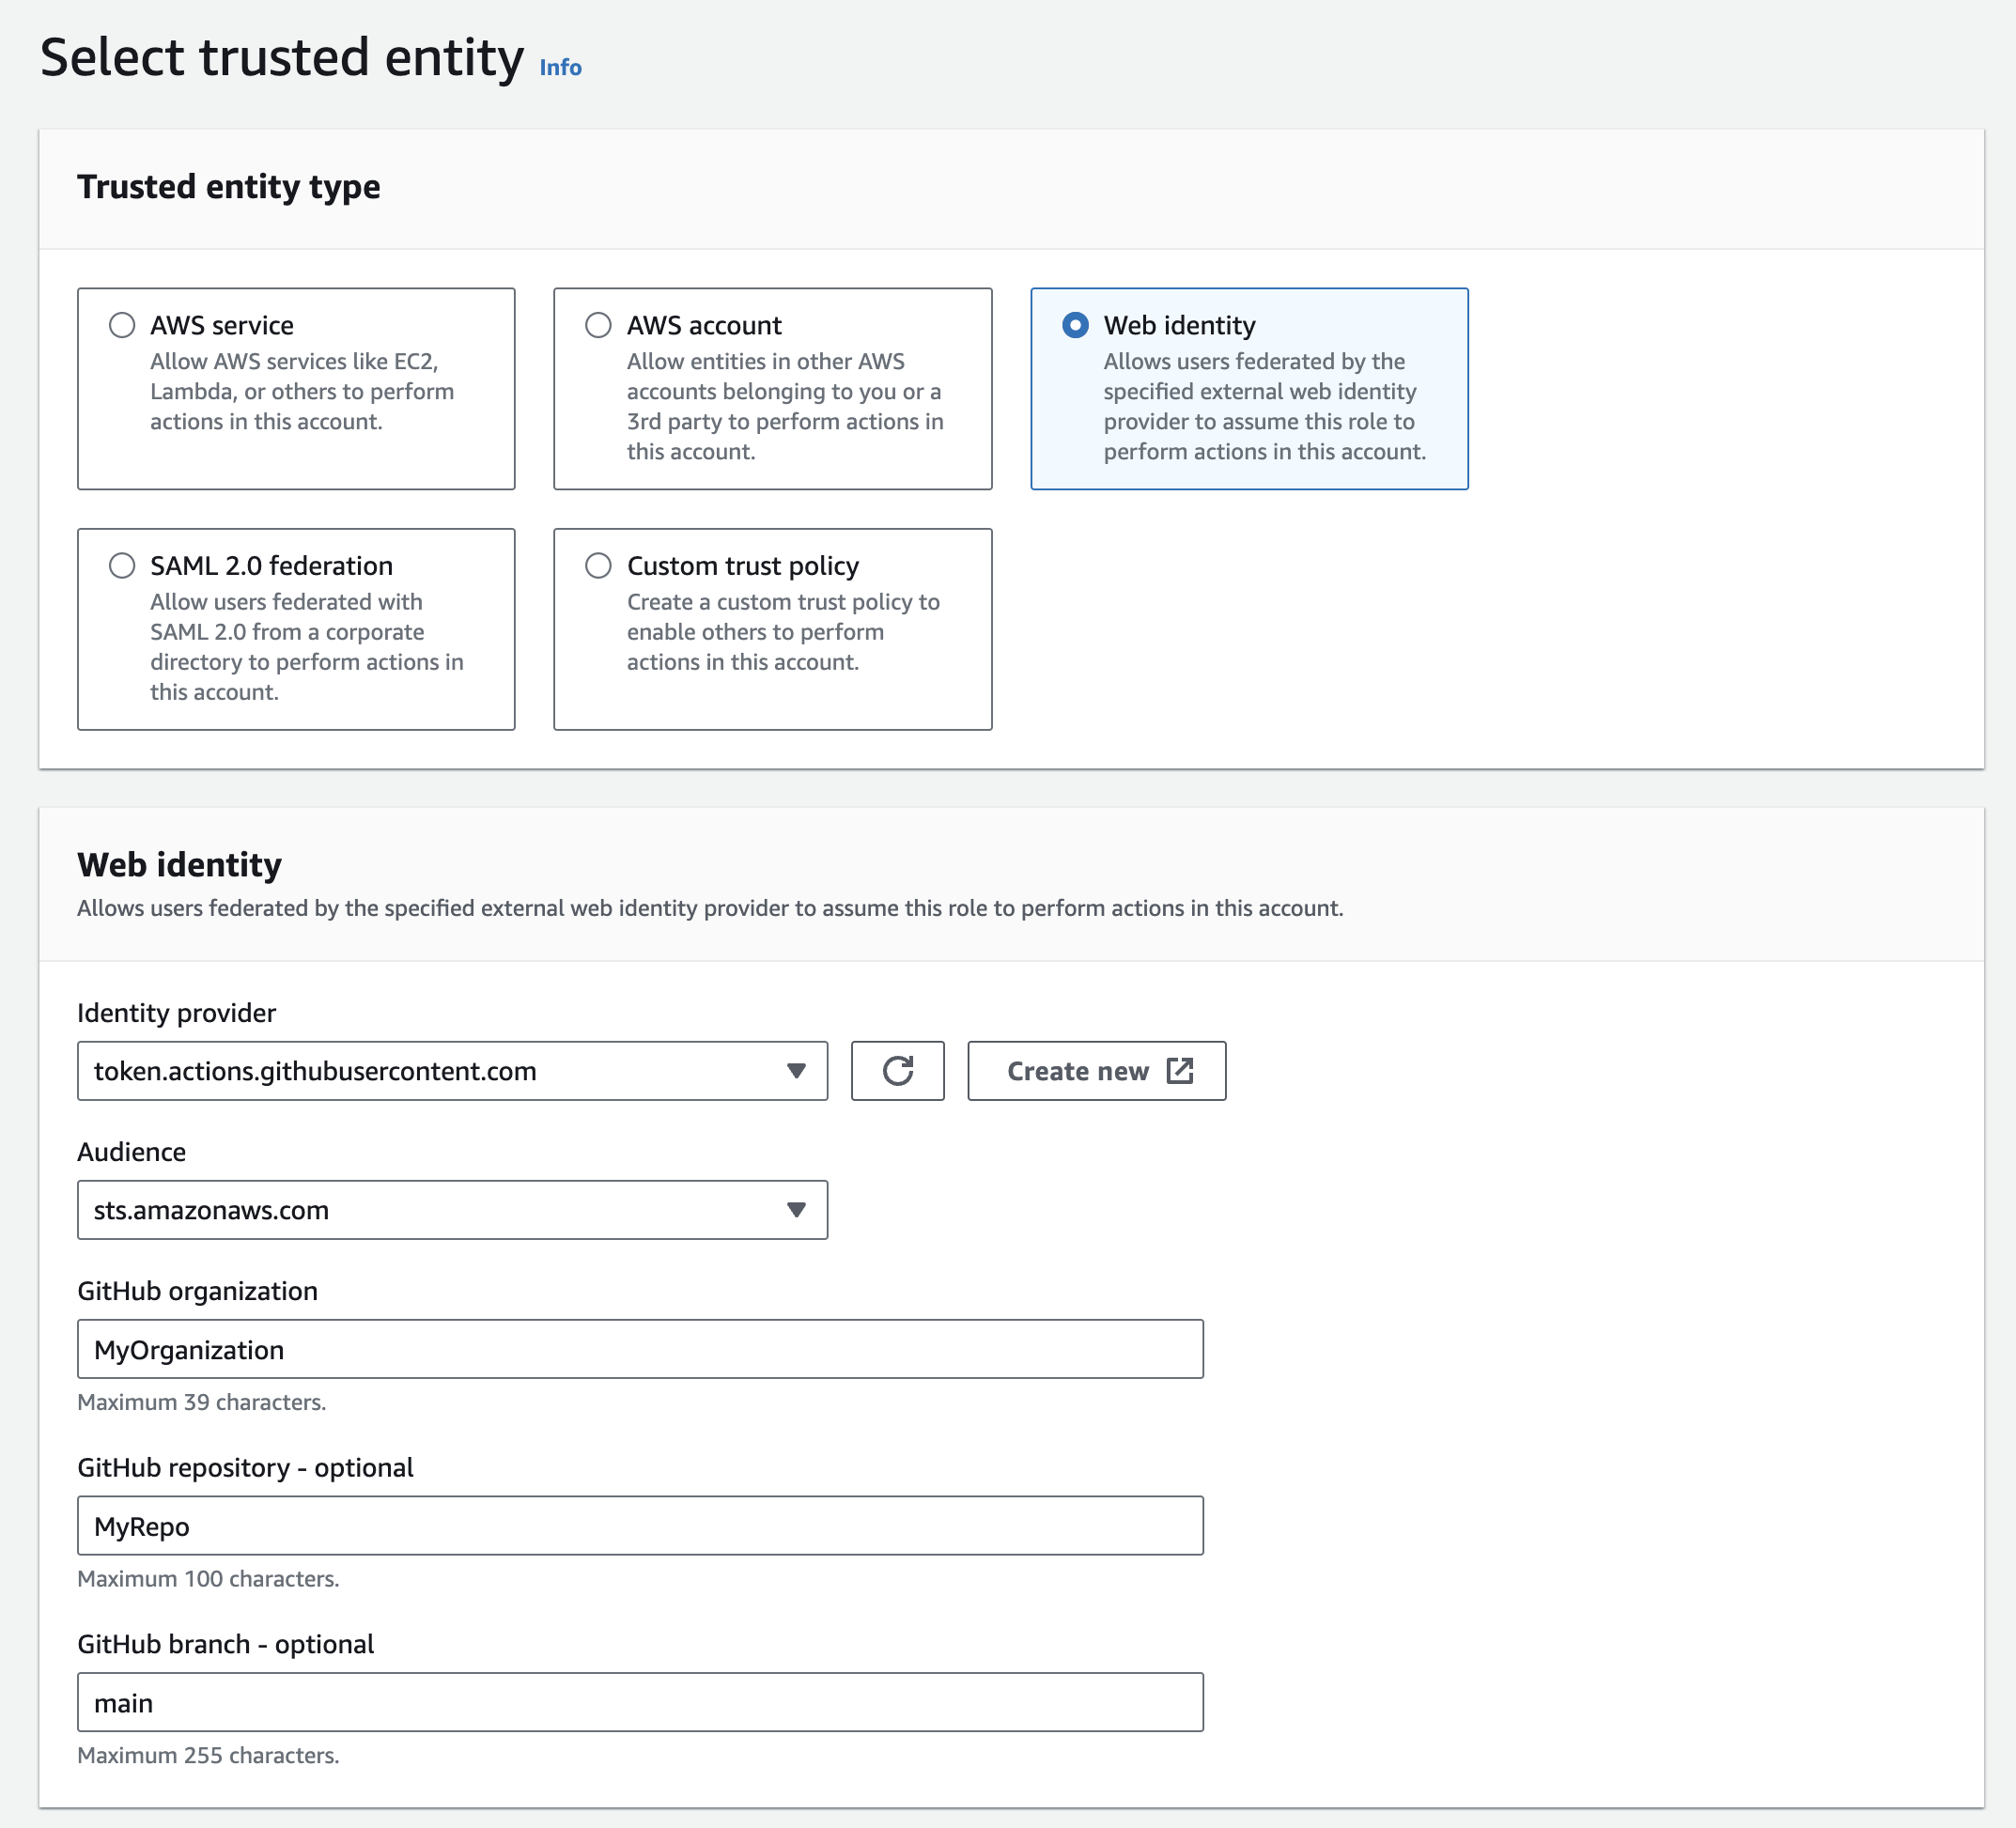Click the 'Audience' field label
Screen dimensions: 2016x1828
pyautogui.click(x=131, y=1152)
